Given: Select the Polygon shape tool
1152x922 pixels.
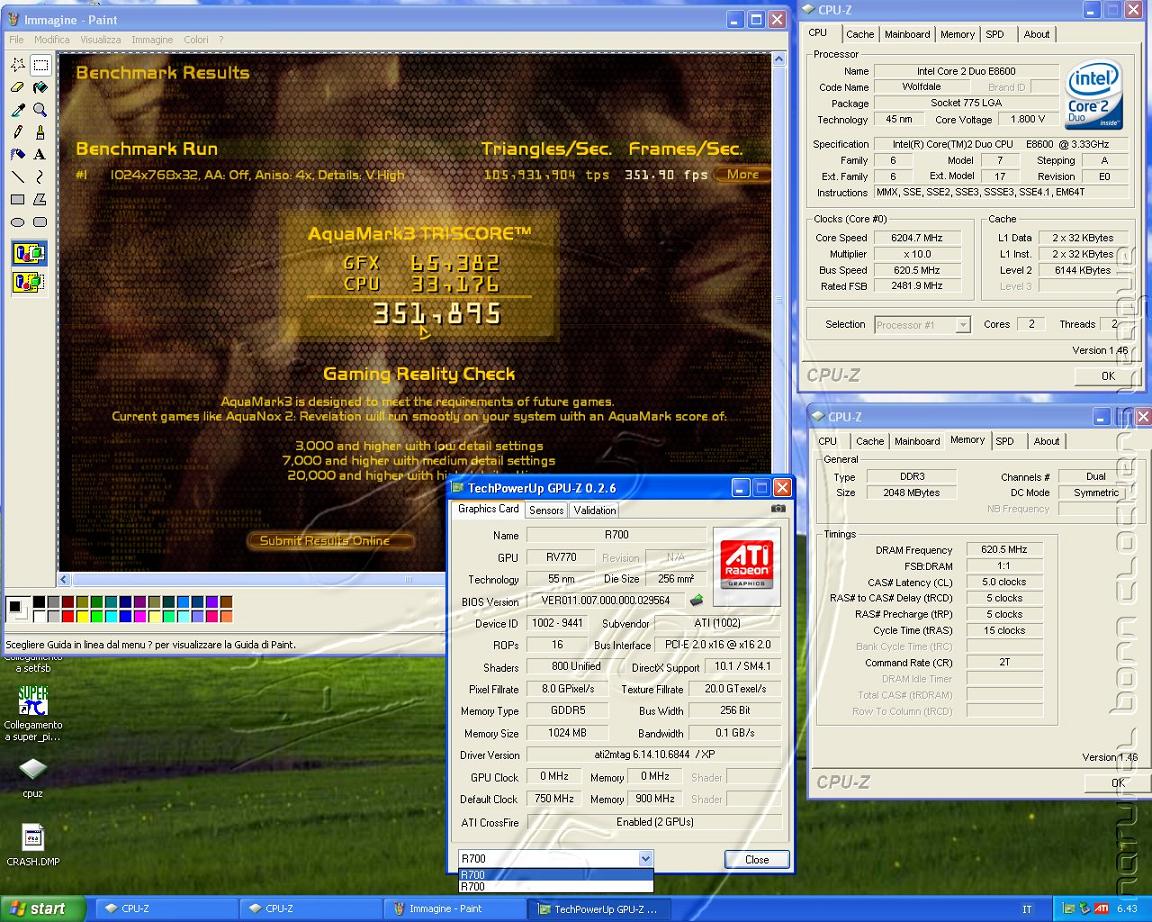Looking at the screenshot, I should point(40,199).
